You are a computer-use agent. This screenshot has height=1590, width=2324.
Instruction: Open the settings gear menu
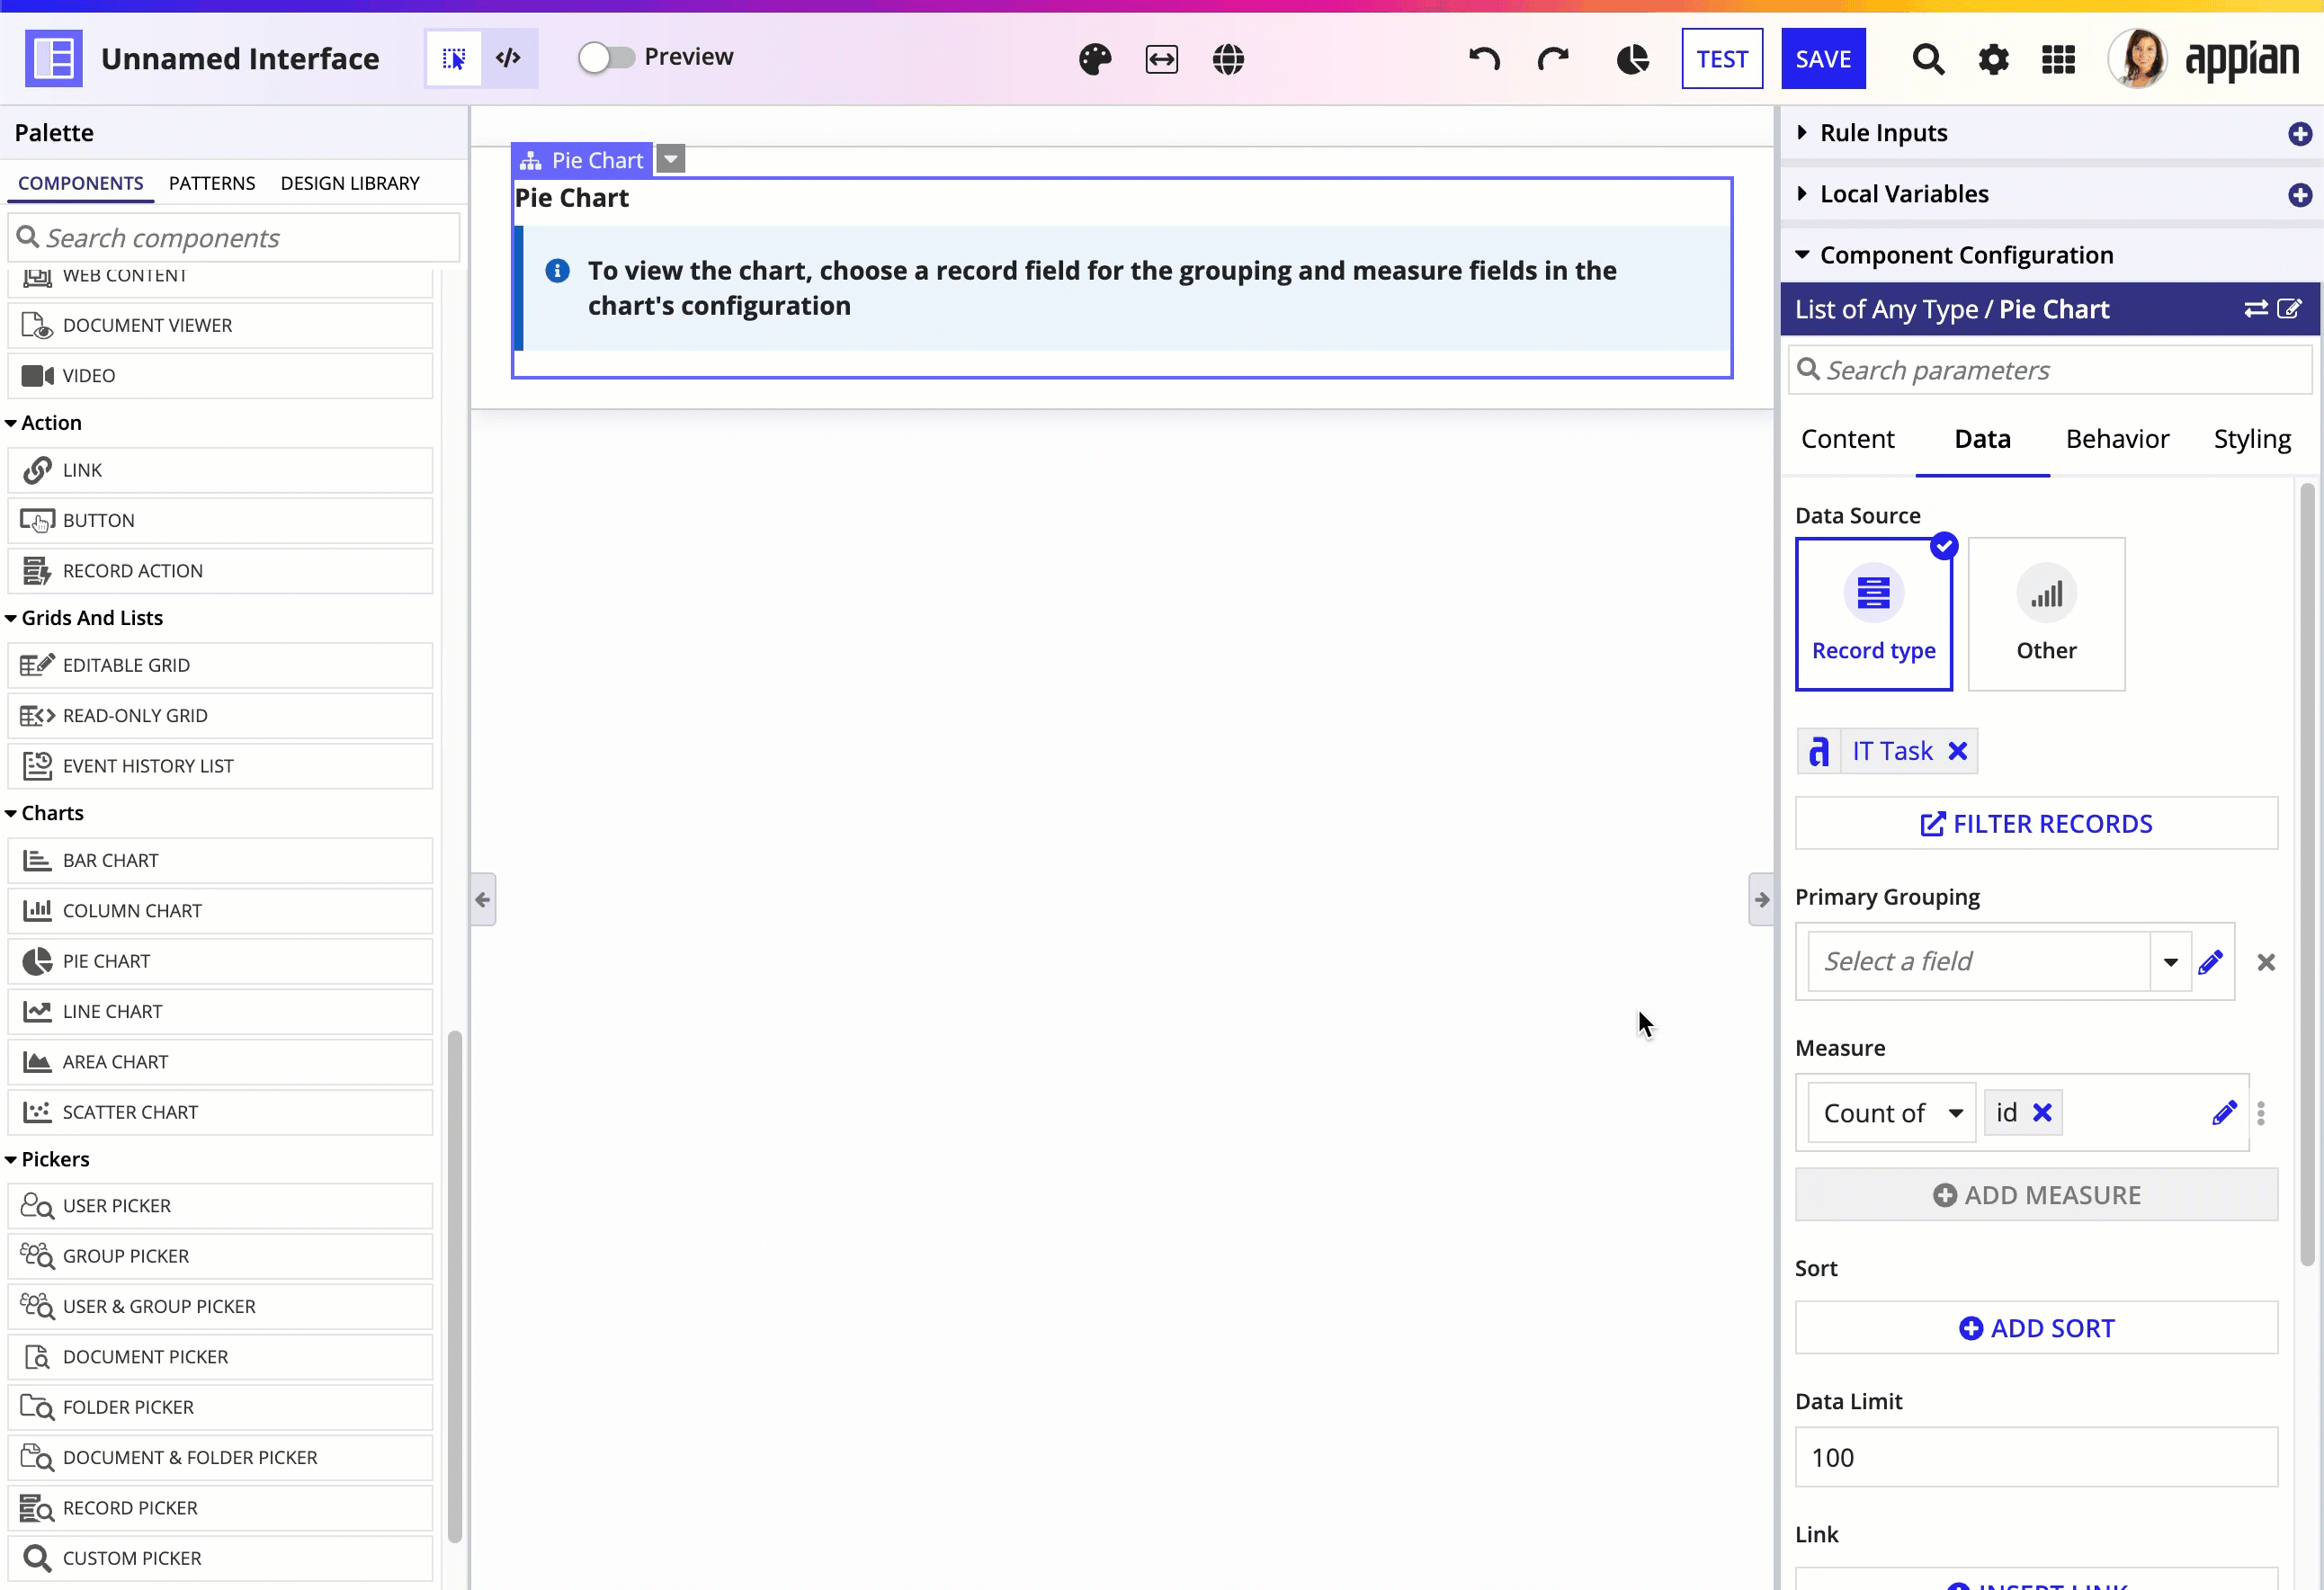[x=1993, y=60]
